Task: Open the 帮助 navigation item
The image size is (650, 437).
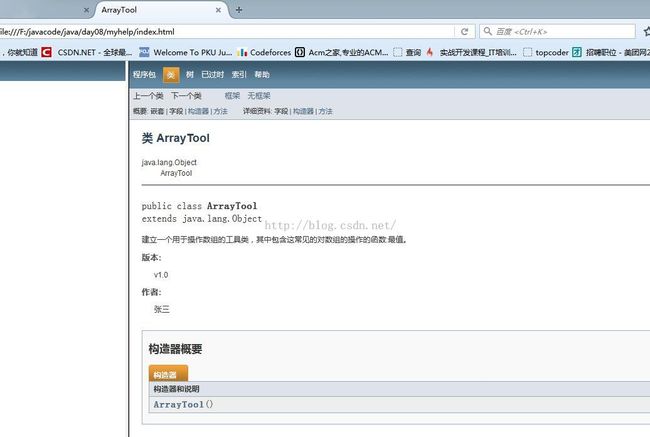Action: pyautogui.click(x=262, y=74)
